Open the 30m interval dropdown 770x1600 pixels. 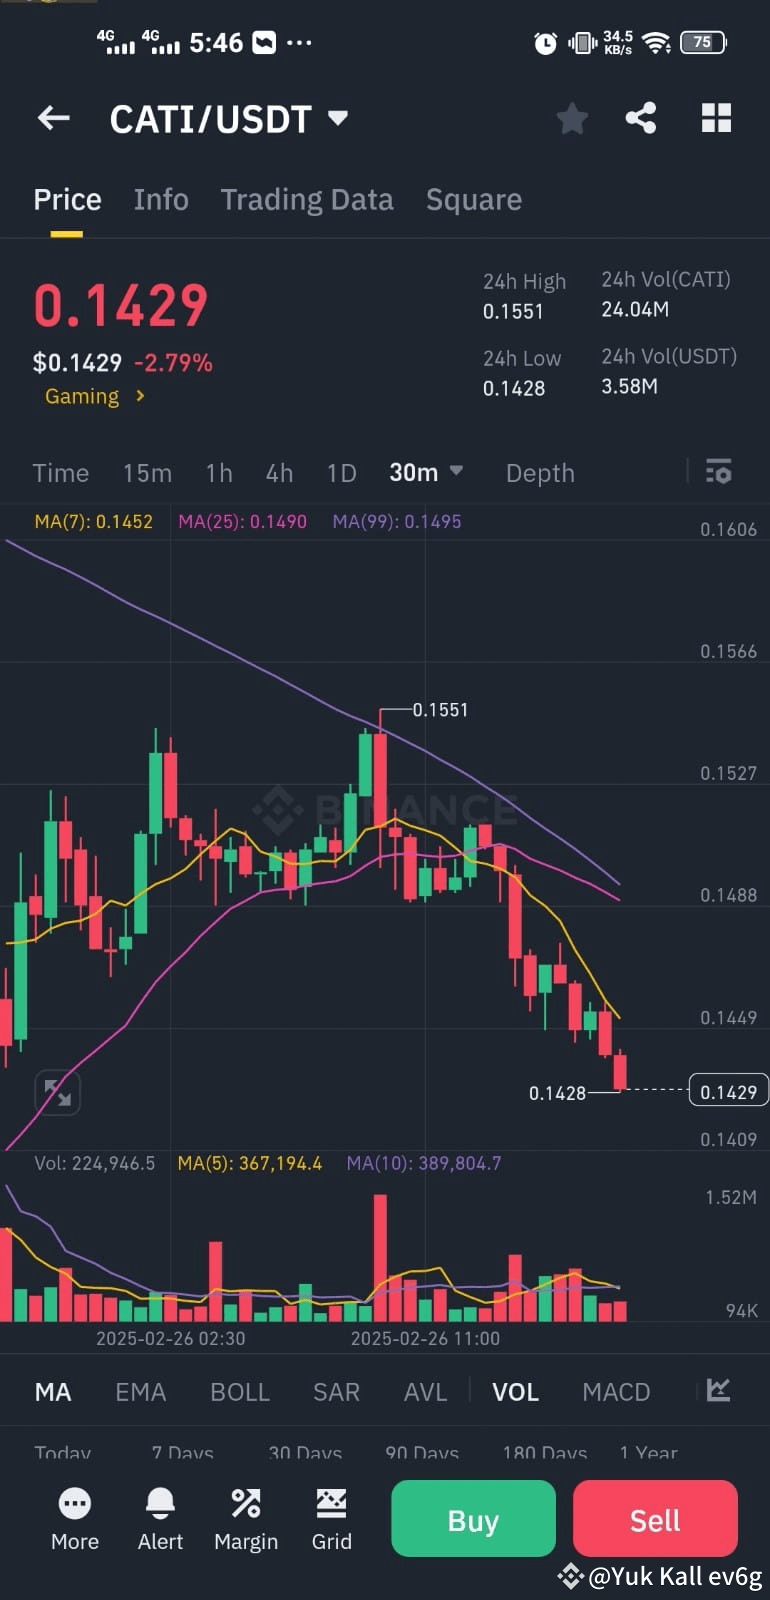(x=426, y=471)
